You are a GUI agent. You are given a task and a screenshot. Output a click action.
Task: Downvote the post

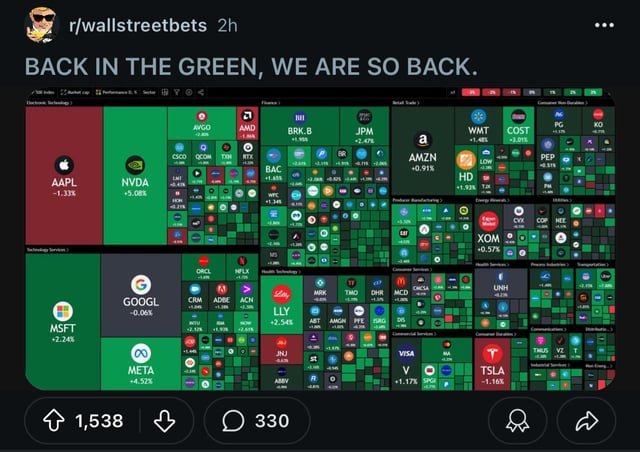click(x=164, y=421)
